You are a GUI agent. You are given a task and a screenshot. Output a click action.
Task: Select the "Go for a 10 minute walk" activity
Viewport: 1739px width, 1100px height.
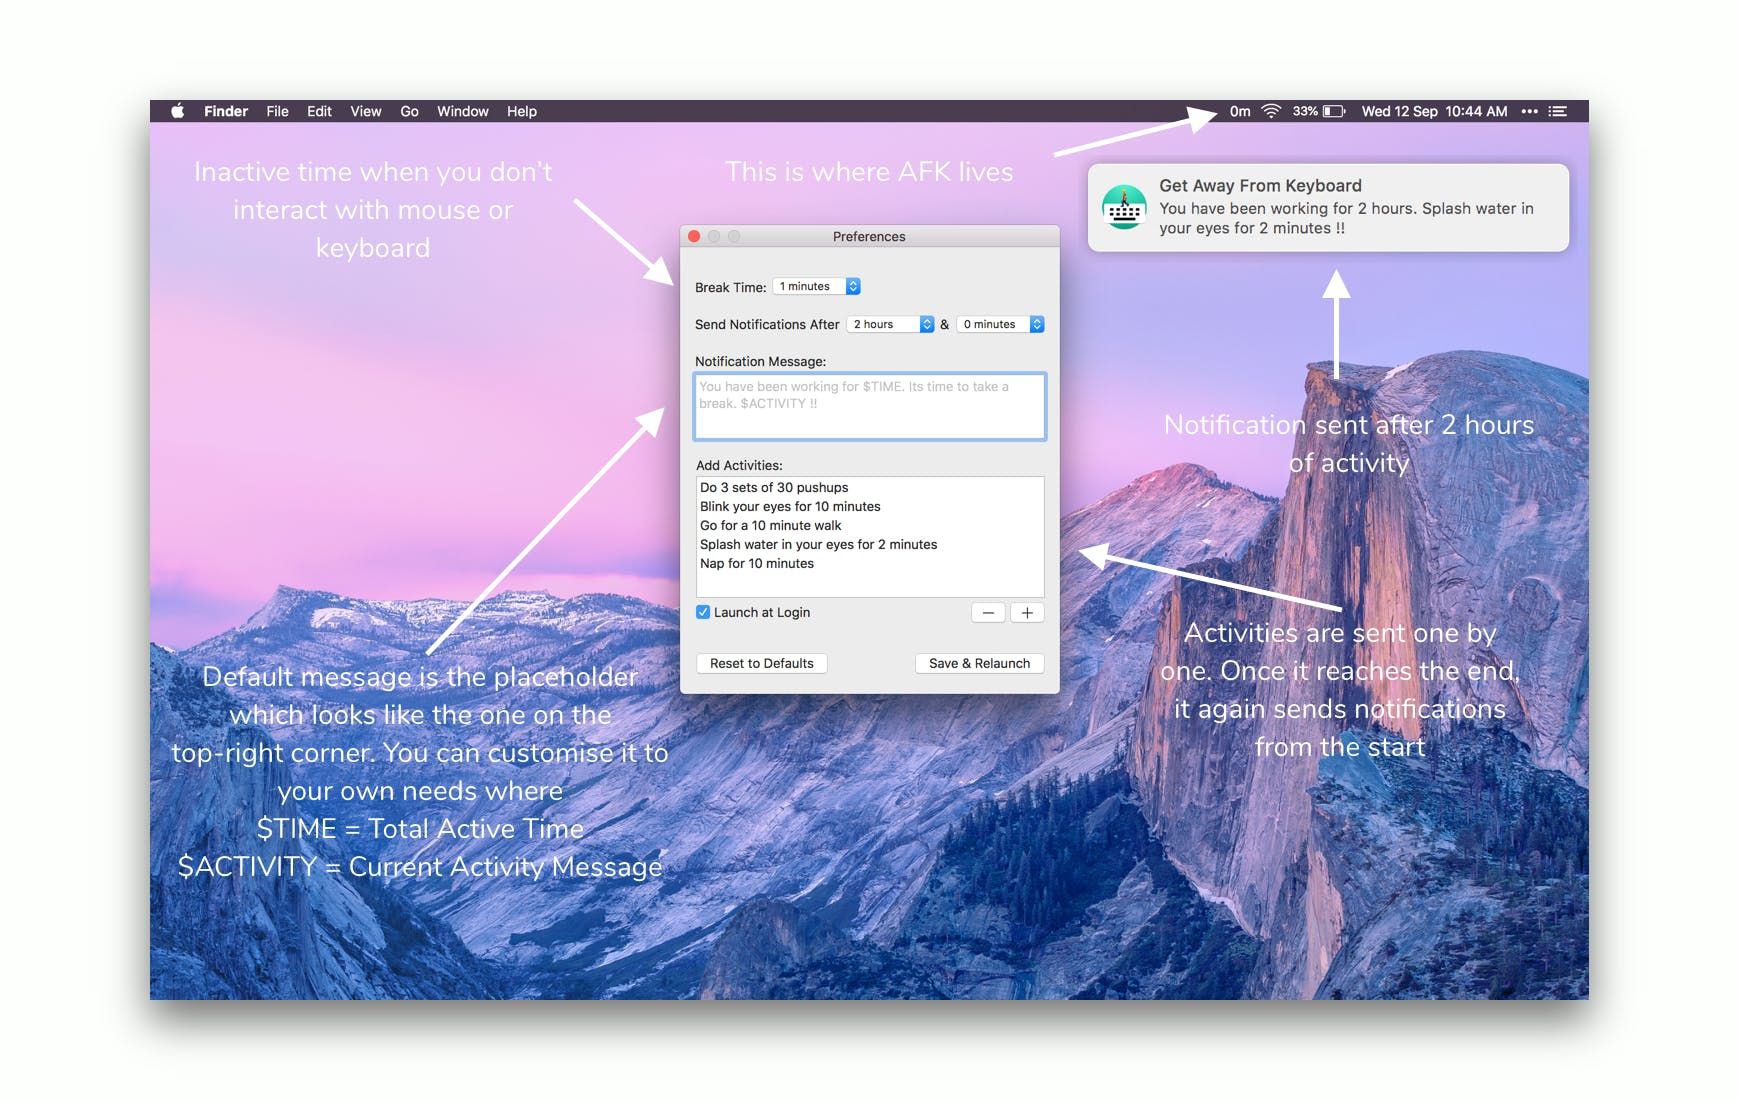point(771,525)
